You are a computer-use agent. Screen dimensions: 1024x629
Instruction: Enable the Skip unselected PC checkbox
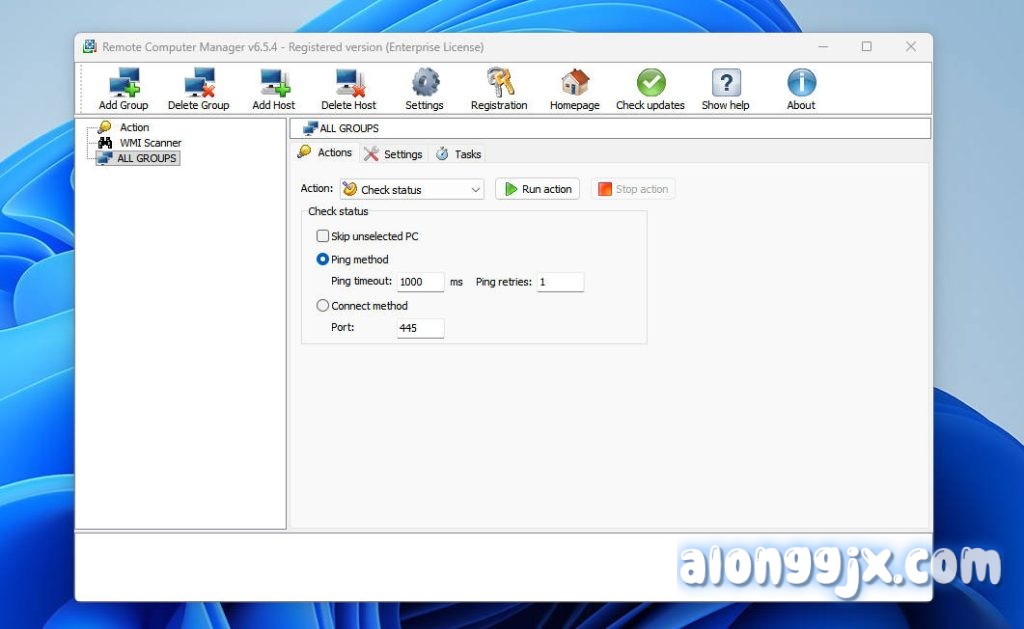pos(323,236)
